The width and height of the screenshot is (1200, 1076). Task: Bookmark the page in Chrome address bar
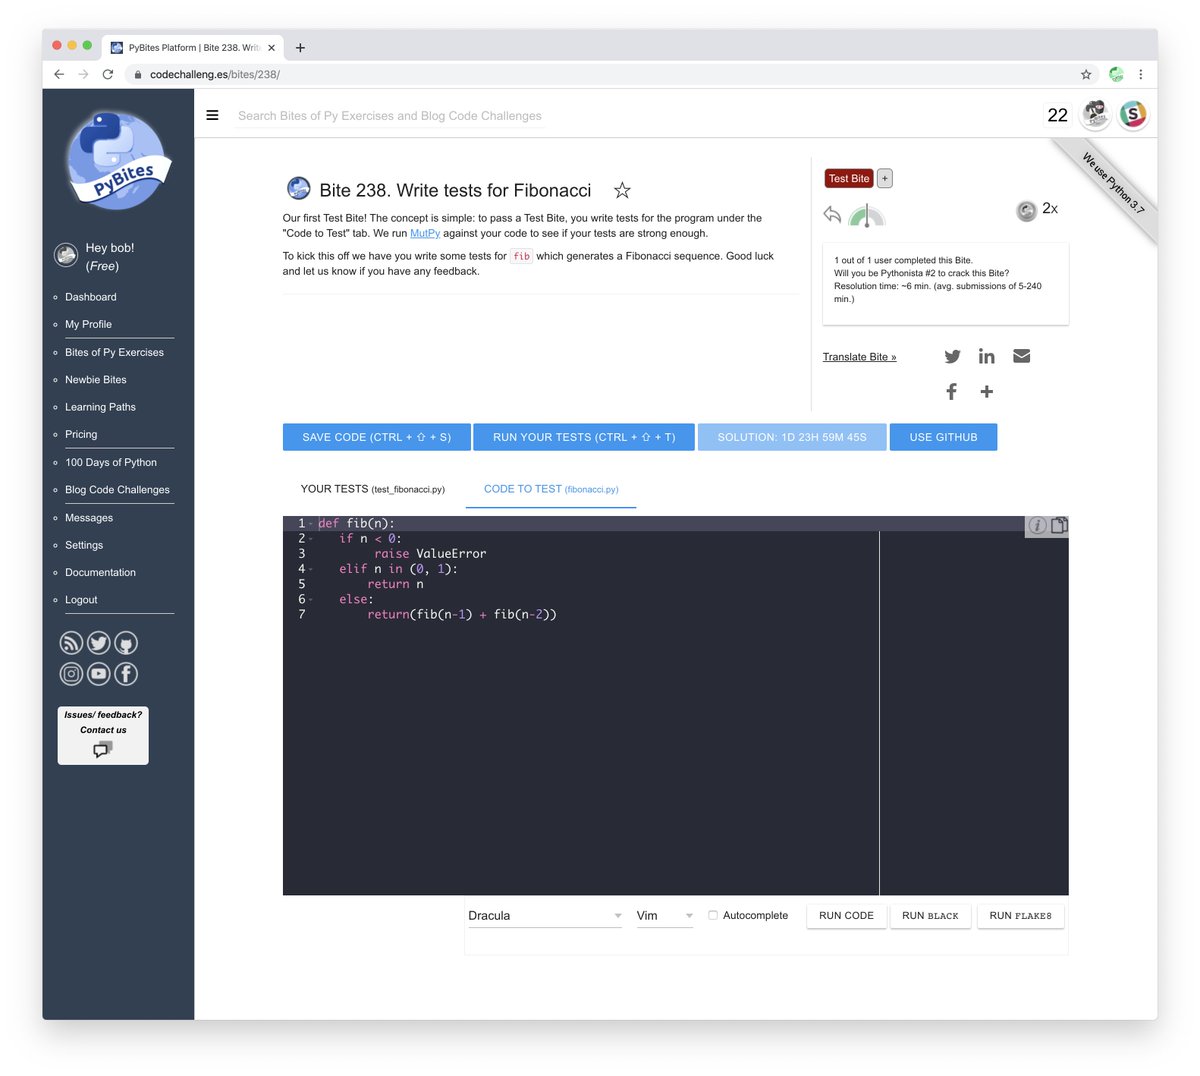[1086, 74]
